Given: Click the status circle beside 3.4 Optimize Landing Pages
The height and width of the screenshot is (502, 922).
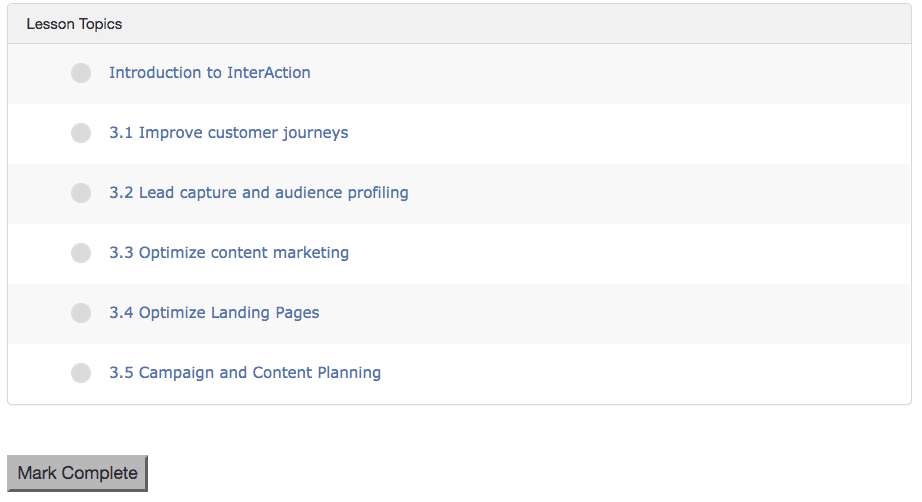Looking at the screenshot, I should point(81,313).
